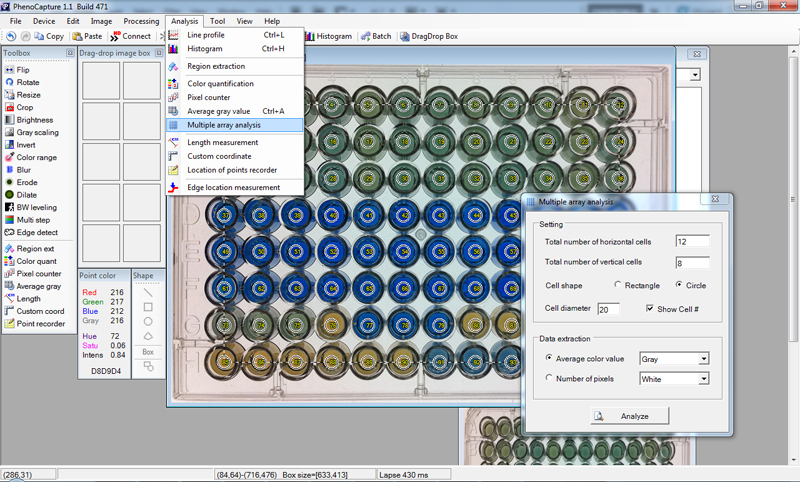Select the Rotate tool in Toolbox
The width and height of the screenshot is (800, 482).
[x=25, y=82]
